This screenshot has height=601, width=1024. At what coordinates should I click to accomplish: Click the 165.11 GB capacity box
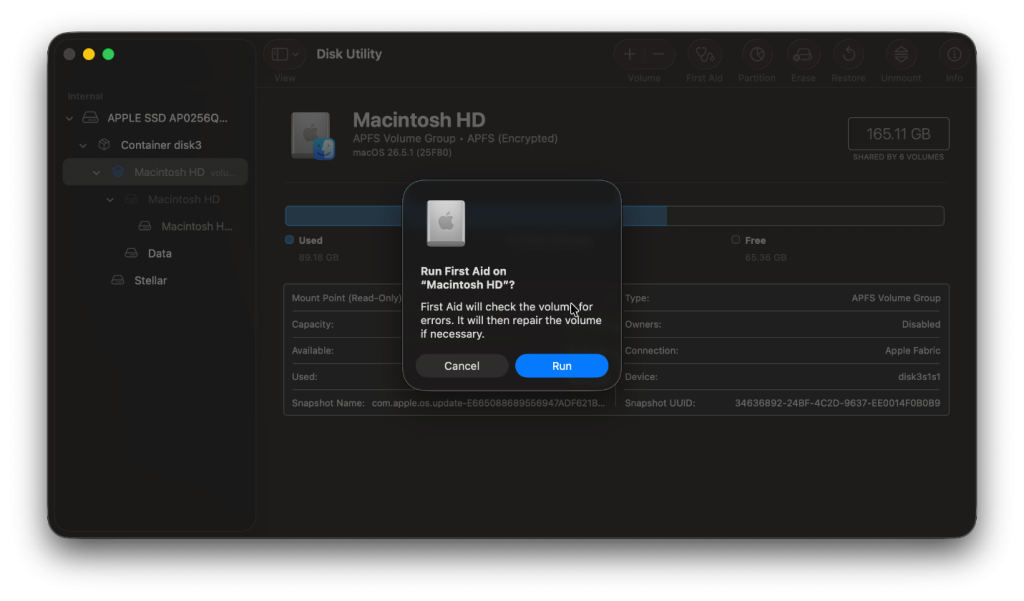pyautogui.click(x=898, y=134)
